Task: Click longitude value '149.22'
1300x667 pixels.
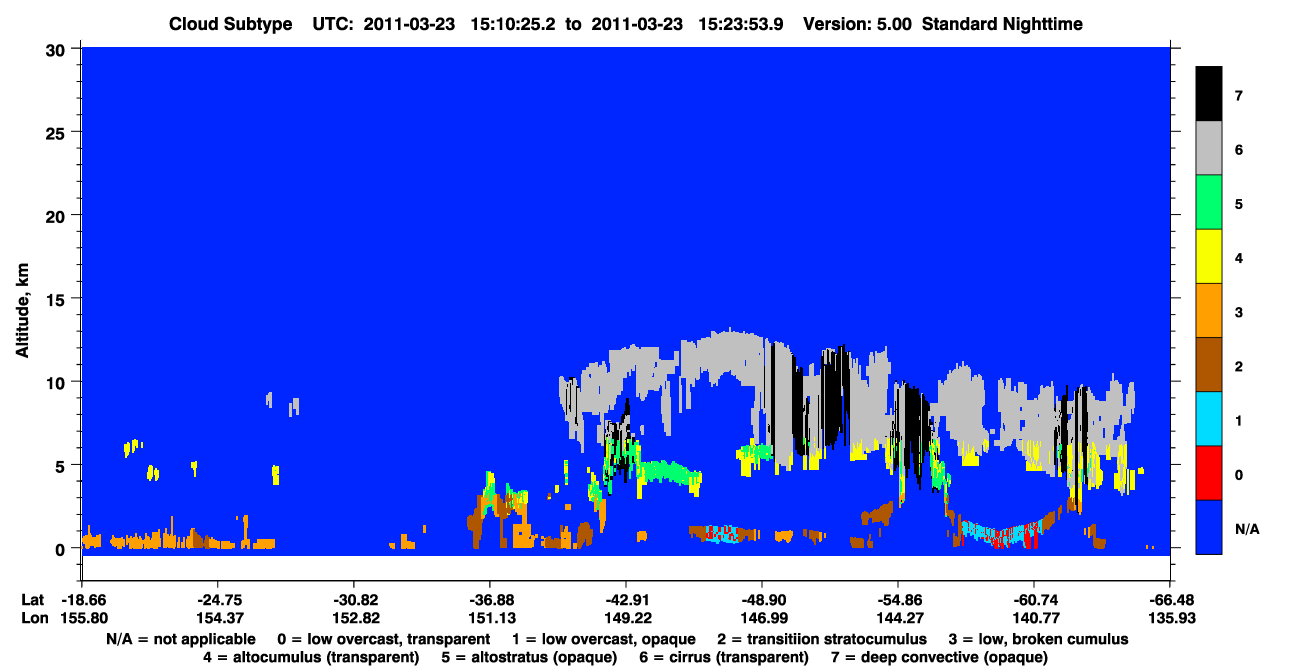Action: click(x=626, y=618)
